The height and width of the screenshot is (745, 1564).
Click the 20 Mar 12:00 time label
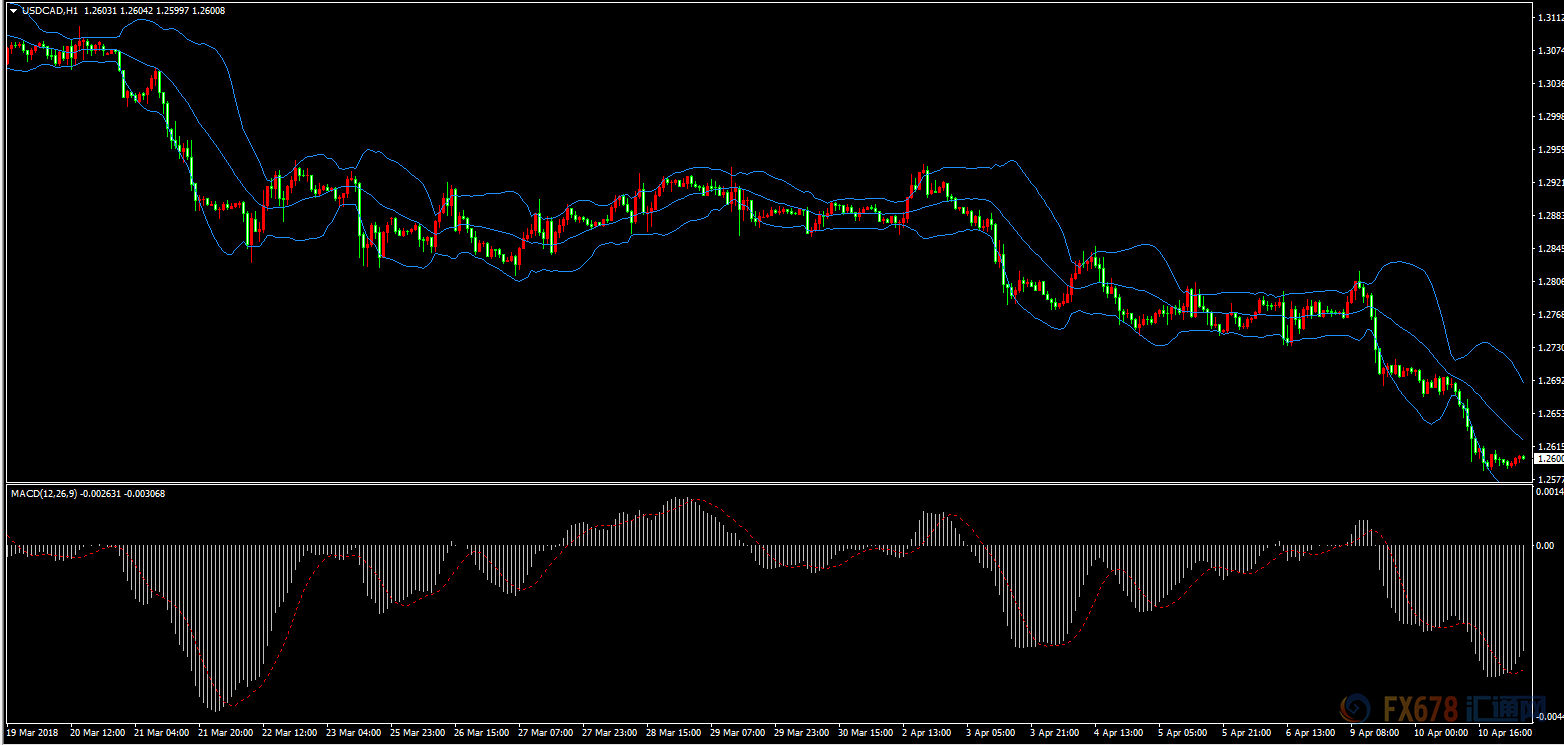[97, 733]
